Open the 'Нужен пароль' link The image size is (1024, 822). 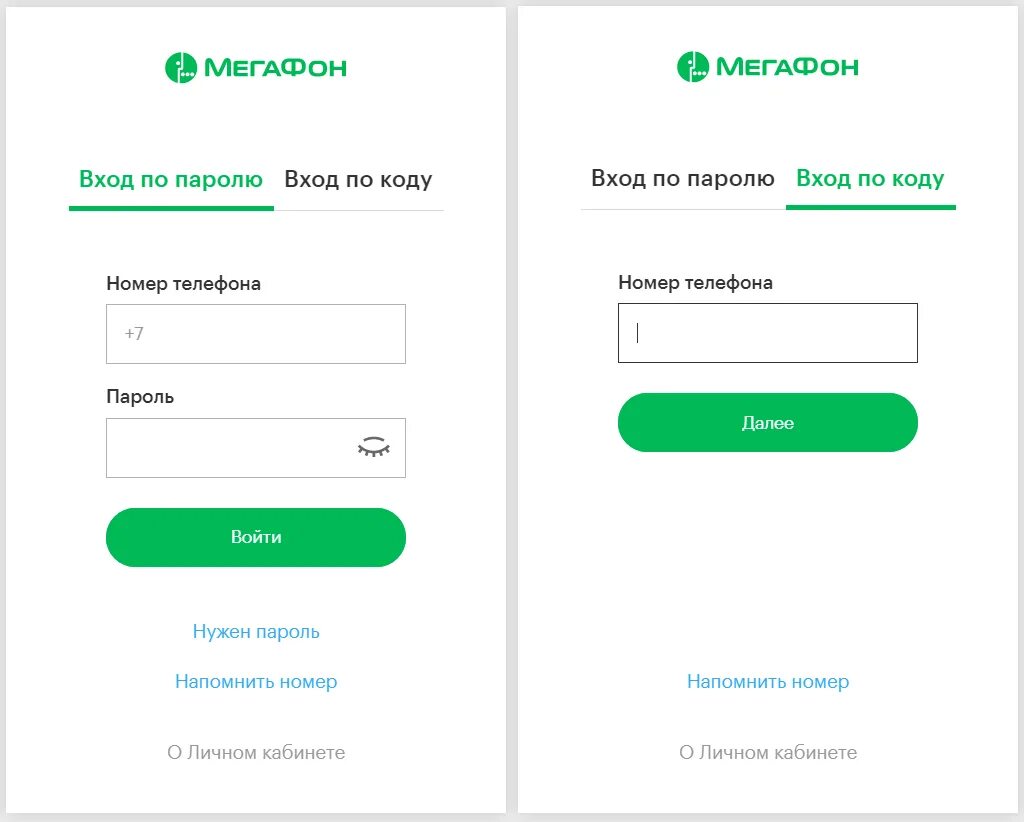(256, 631)
